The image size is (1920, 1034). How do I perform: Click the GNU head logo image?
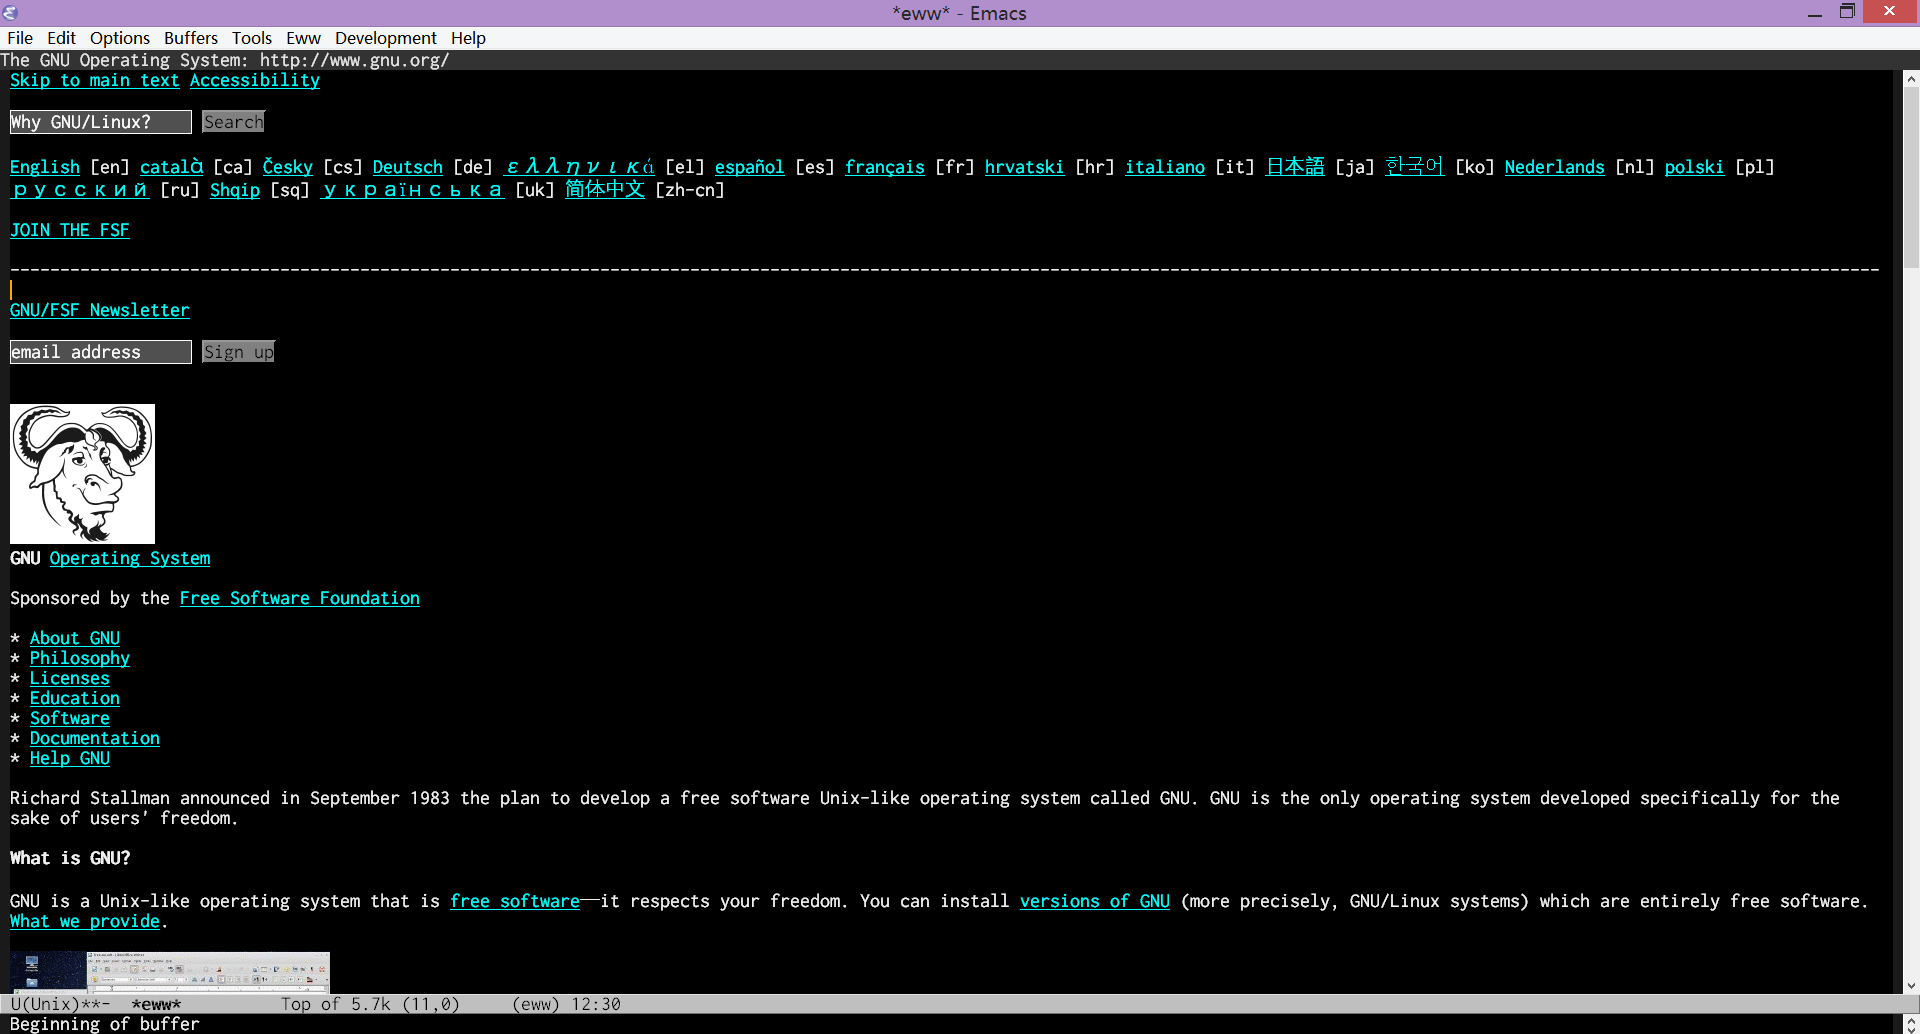point(82,473)
